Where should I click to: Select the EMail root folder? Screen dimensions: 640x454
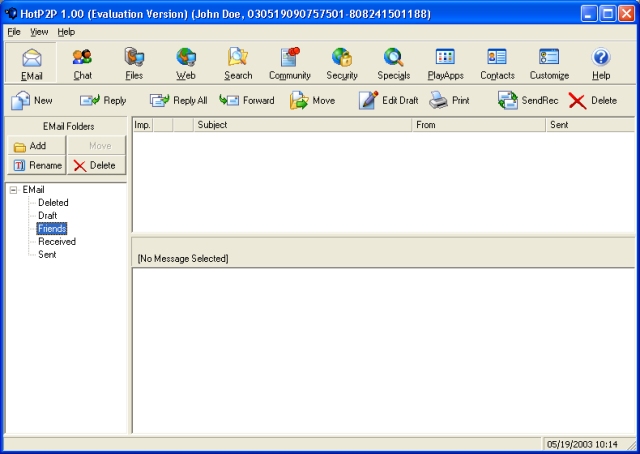(33, 190)
